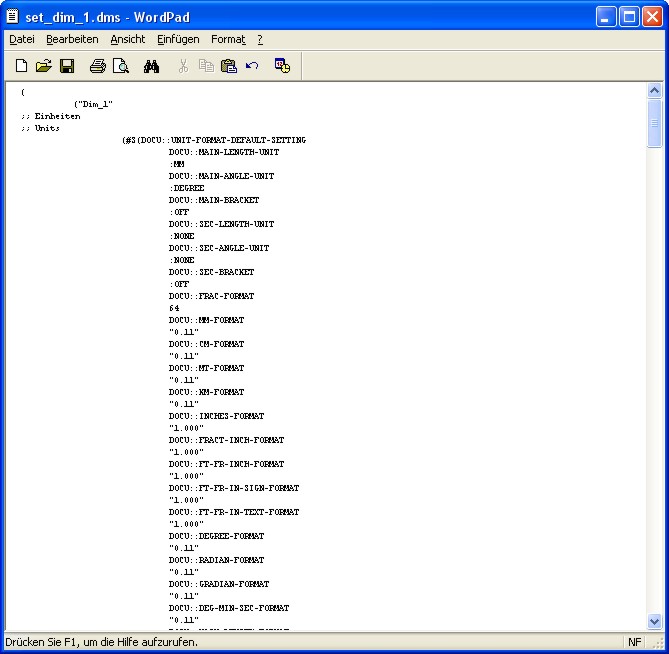This screenshot has width=669, height=654.
Task: Open the Bearbeiten menu
Action: [x=72, y=39]
